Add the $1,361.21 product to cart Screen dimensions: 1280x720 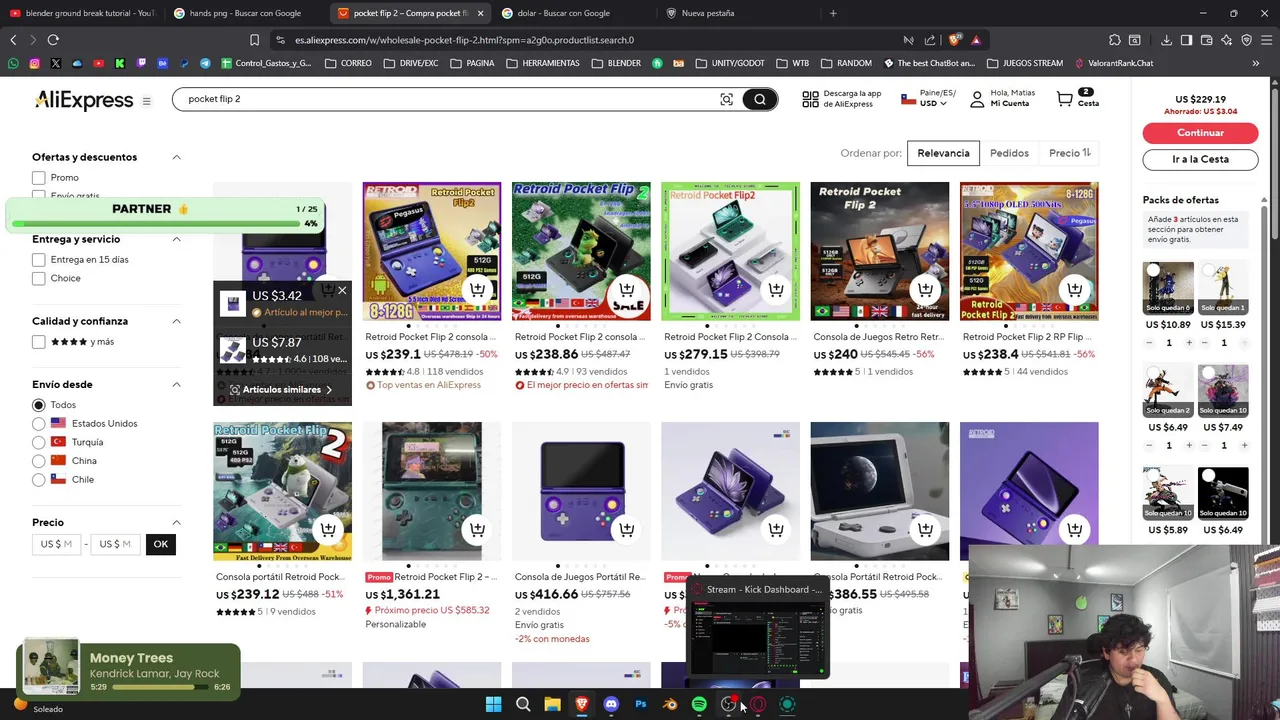[x=477, y=529]
